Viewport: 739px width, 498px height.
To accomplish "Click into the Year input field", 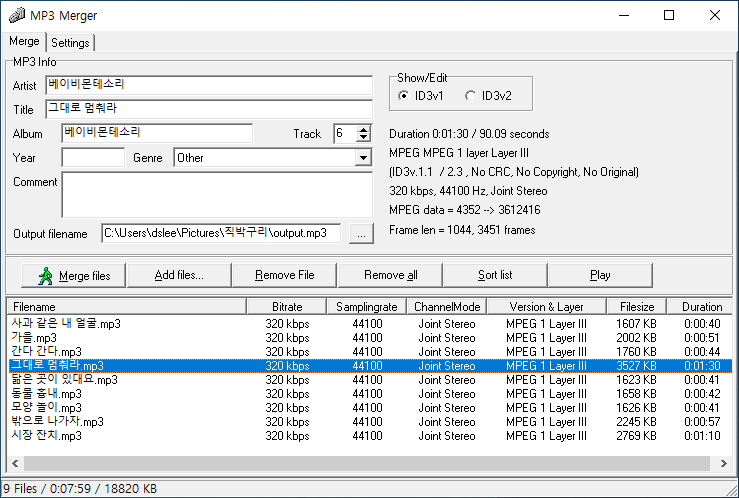I will (x=93, y=158).
